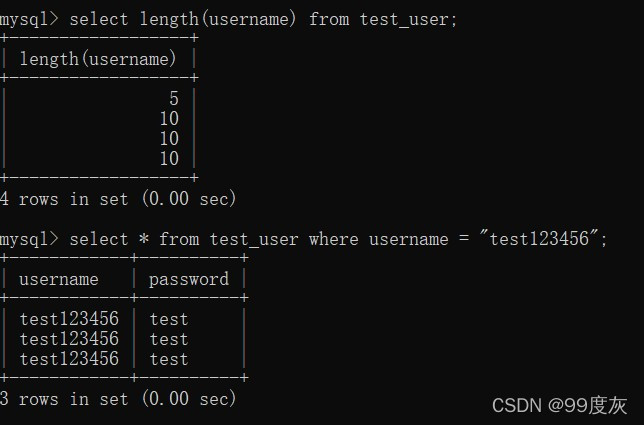Click the second mysql> prompt
Image resolution: width=644 pixels, height=425 pixels.
(x=29, y=239)
